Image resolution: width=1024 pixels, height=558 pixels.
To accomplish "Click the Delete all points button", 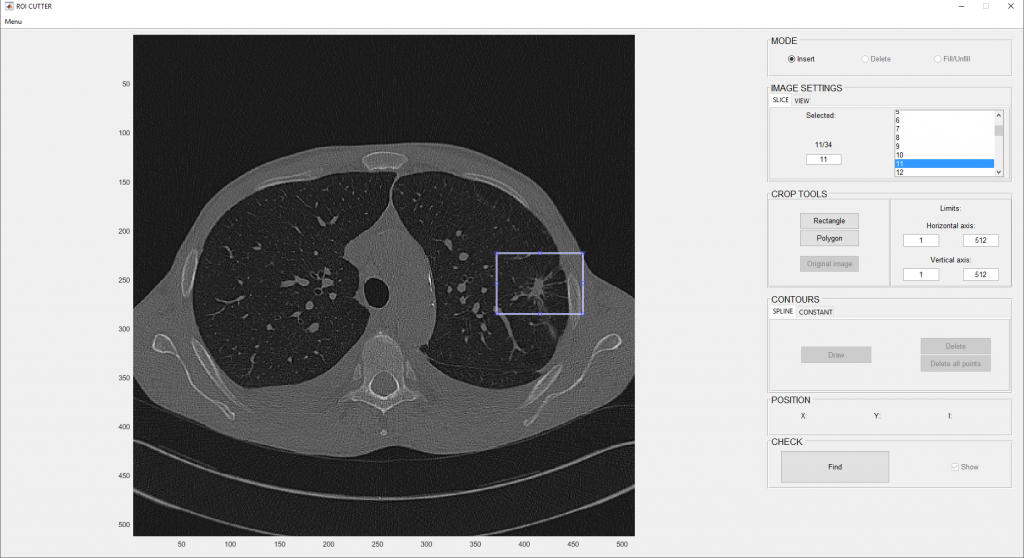I will pos(955,364).
